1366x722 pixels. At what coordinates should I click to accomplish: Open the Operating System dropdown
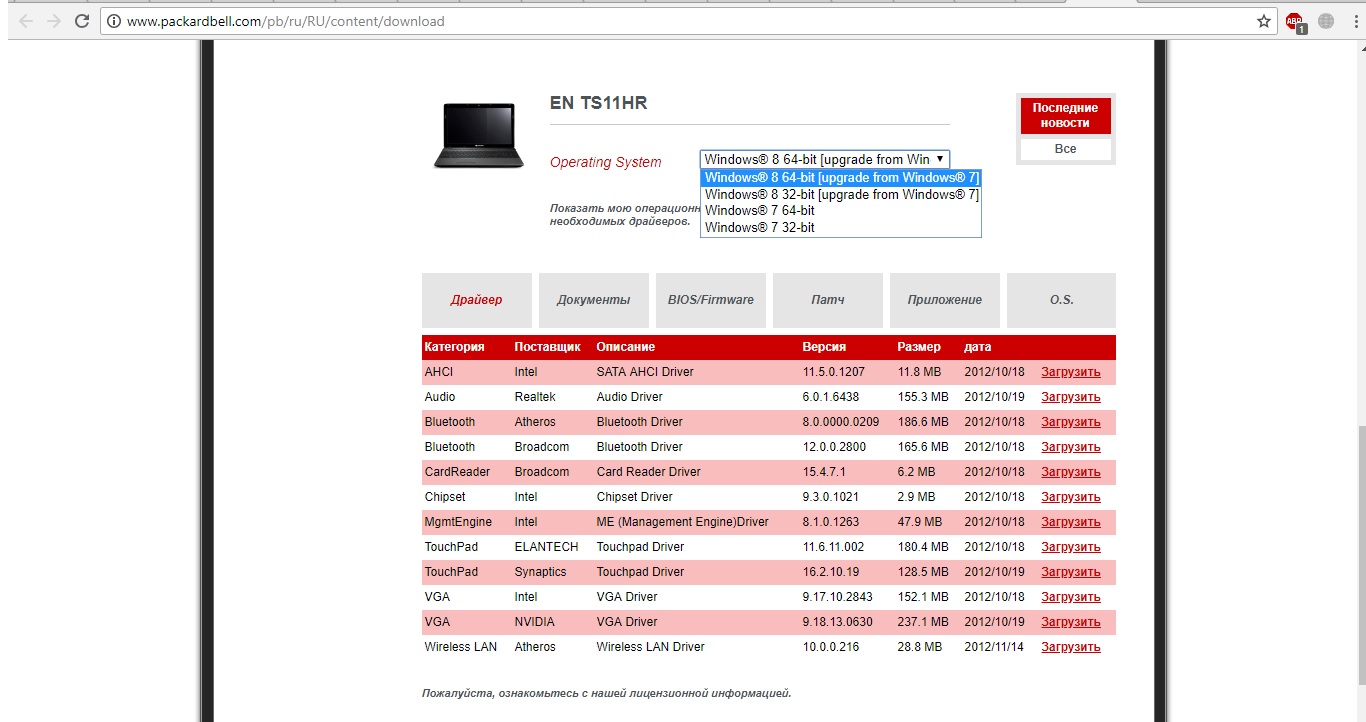pos(824,159)
